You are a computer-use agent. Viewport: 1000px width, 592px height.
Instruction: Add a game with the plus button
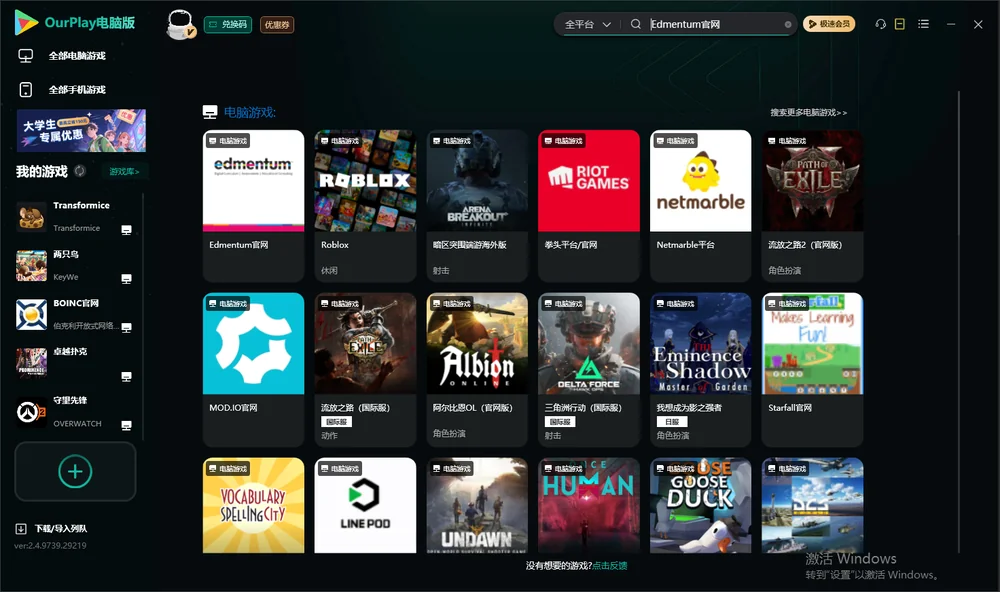point(75,471)
